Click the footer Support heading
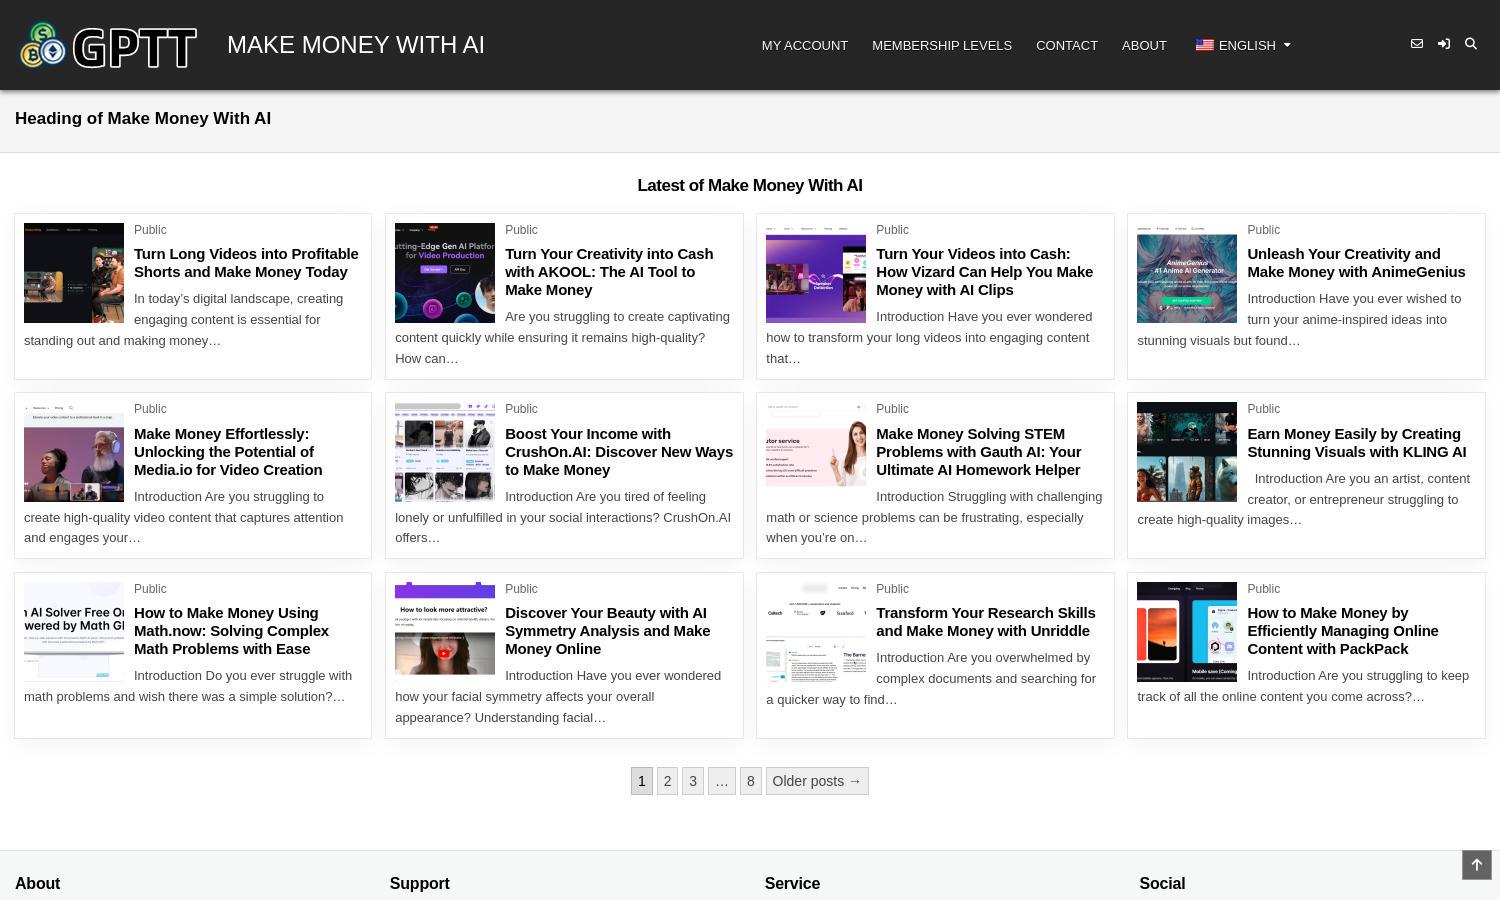This screenshot has height=900, width=1500. 420,883
